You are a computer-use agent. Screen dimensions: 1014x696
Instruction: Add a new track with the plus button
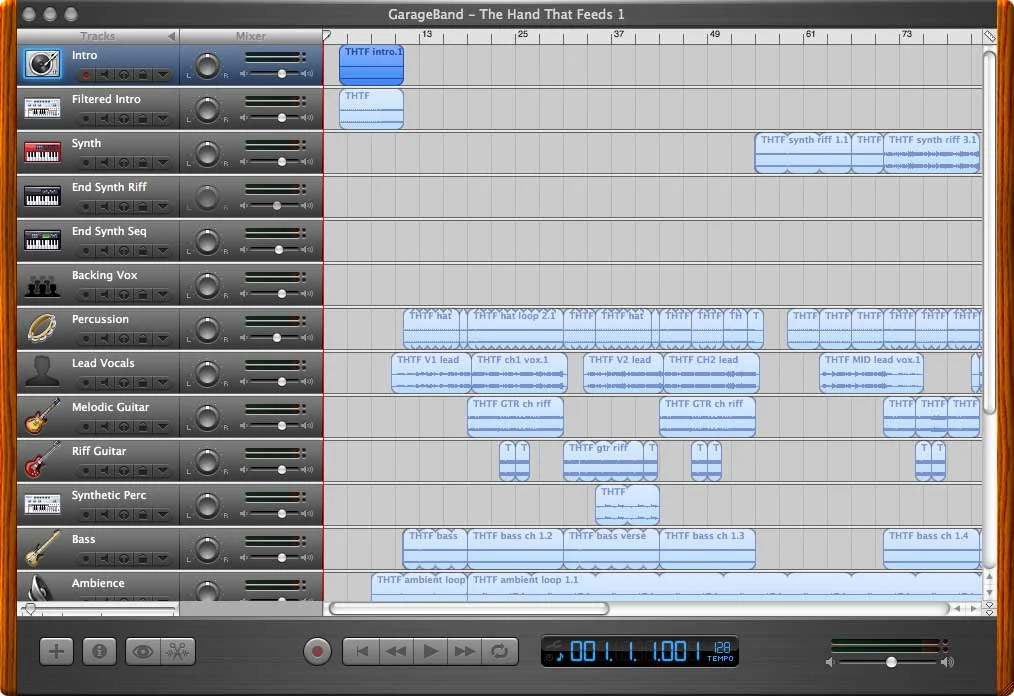(56, 650)
